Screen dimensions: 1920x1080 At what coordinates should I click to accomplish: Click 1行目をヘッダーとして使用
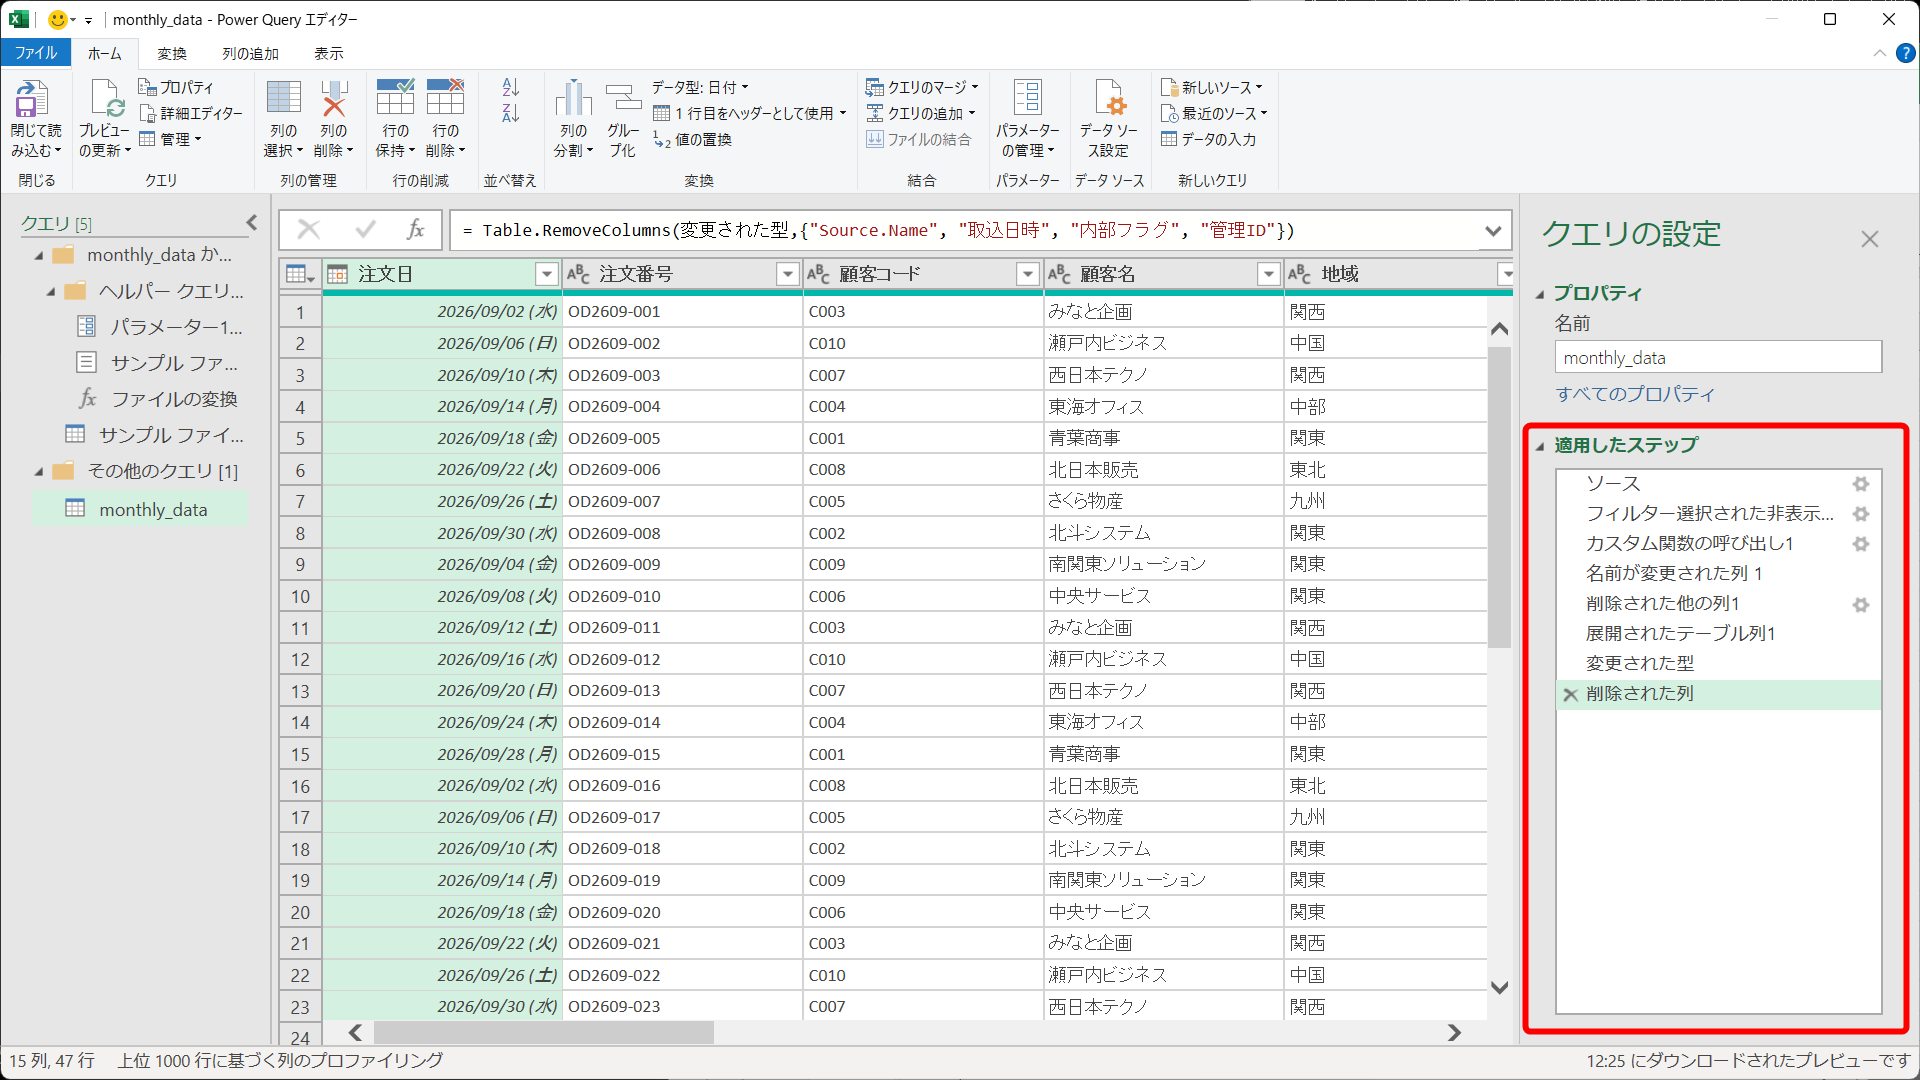750,113
